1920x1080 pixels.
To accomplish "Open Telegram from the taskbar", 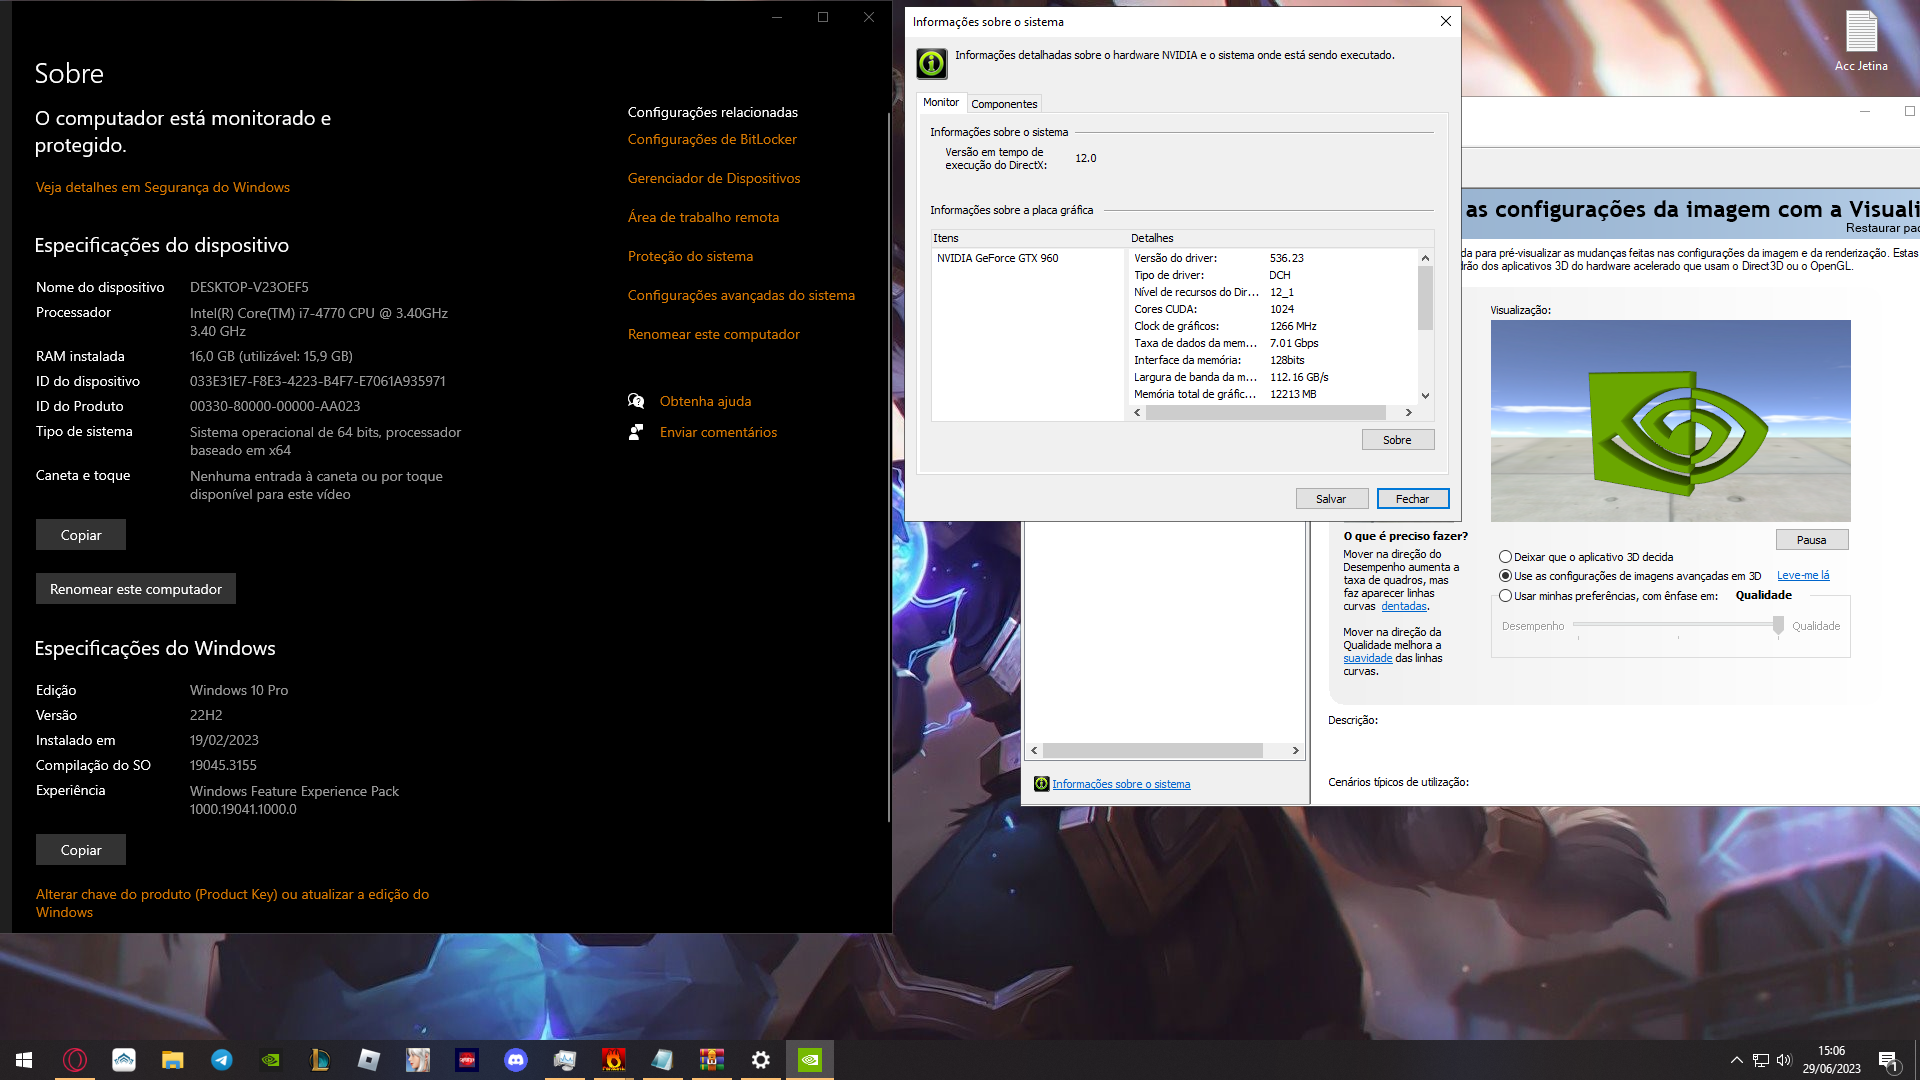I will pos(222,1060).
